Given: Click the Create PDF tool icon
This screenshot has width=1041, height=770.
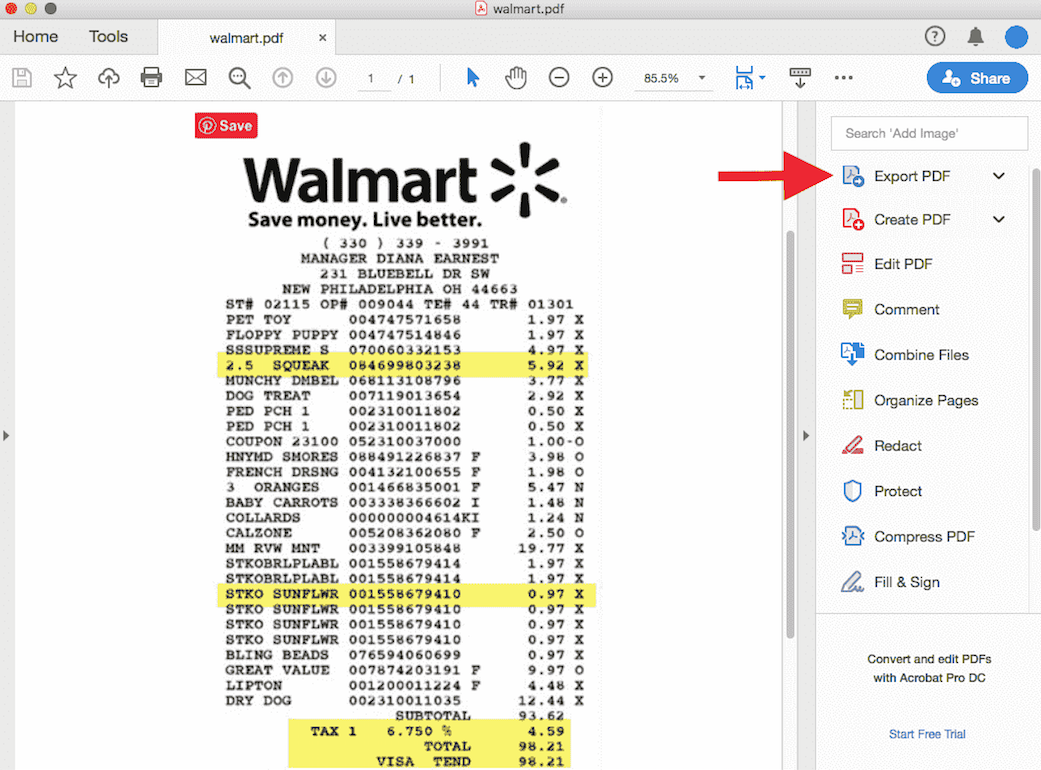Looking at the screenshot, I should (x=852, y=219).
